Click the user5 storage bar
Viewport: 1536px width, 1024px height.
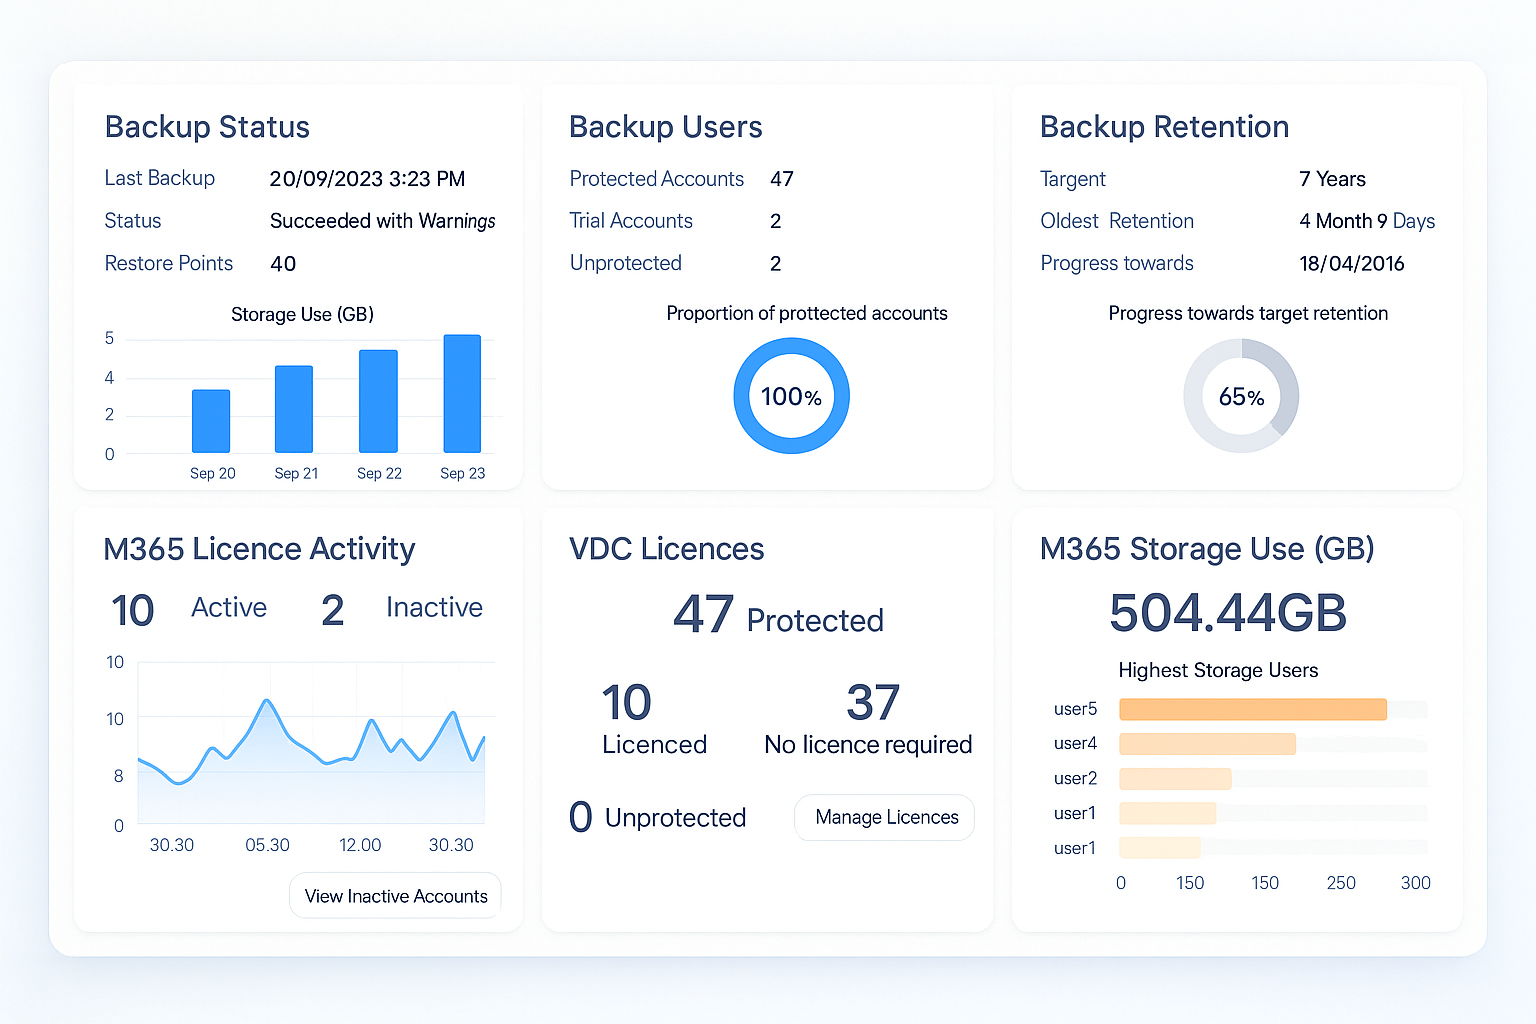[x=1252, y=709]
